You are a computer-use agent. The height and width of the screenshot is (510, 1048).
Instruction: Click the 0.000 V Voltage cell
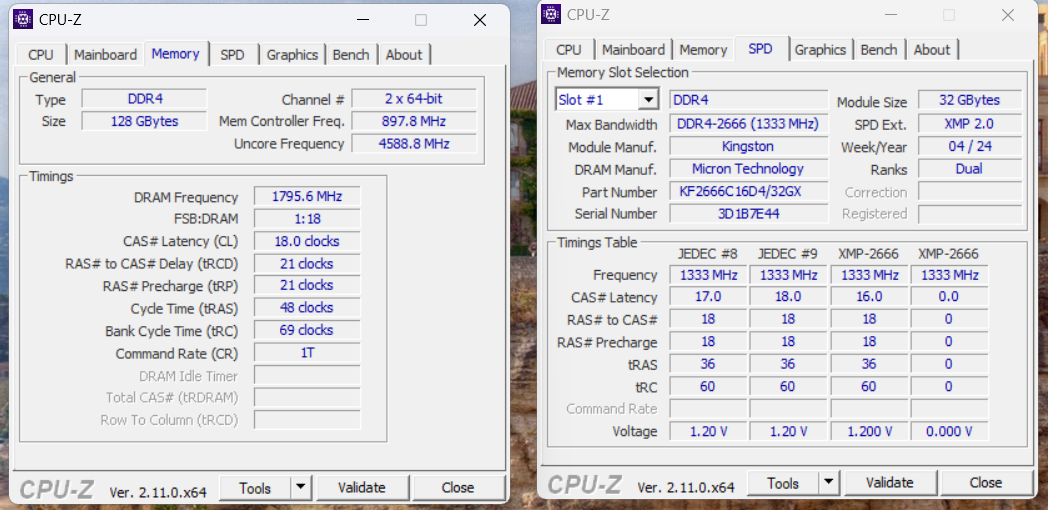coord(949,431)
